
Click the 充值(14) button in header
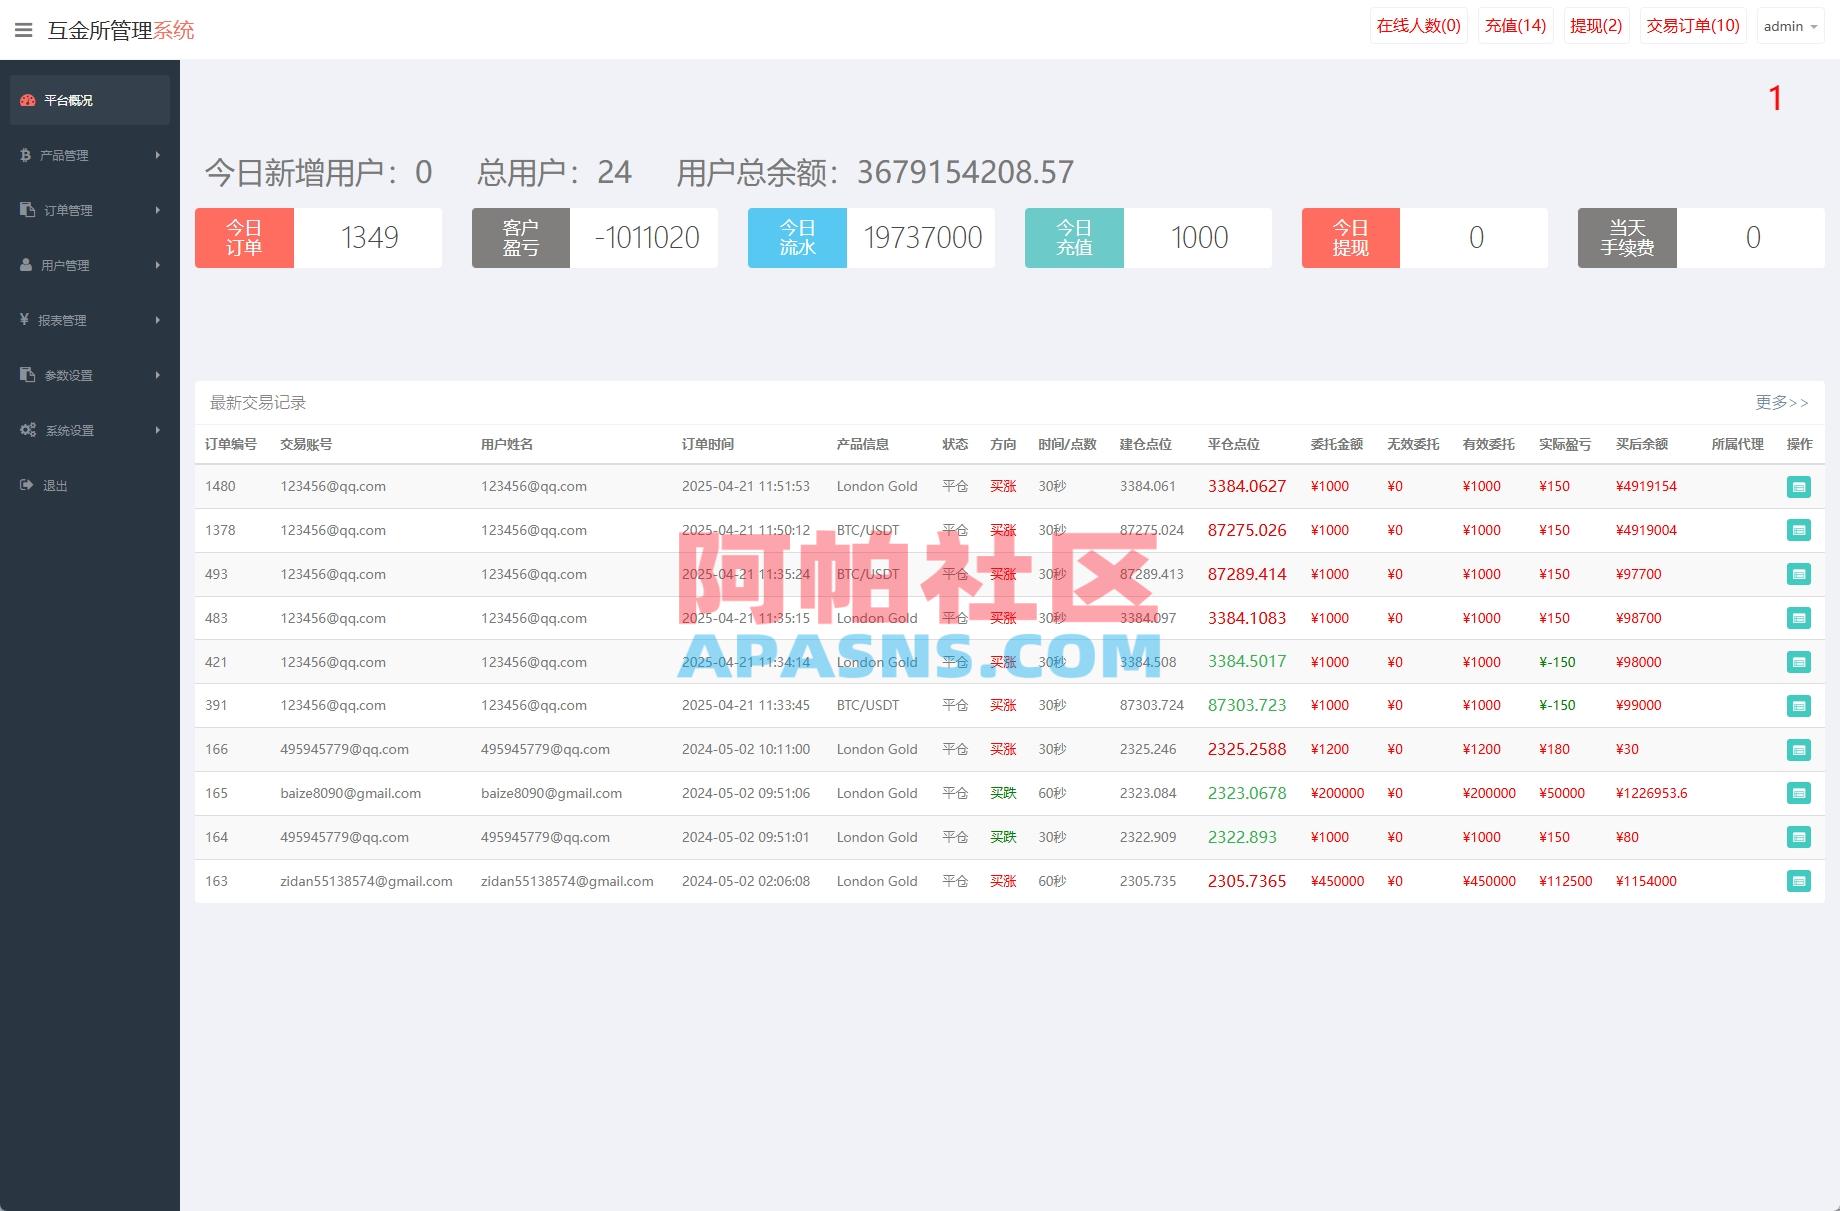point(1514,25)
